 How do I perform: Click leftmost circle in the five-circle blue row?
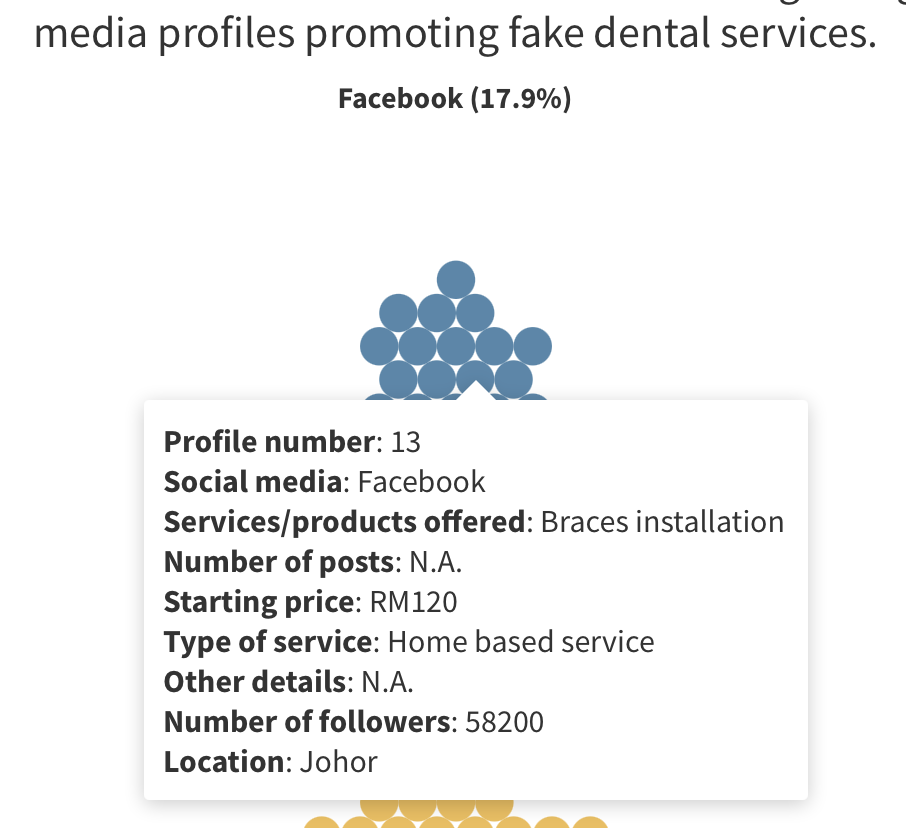click(x=379, y=346)
